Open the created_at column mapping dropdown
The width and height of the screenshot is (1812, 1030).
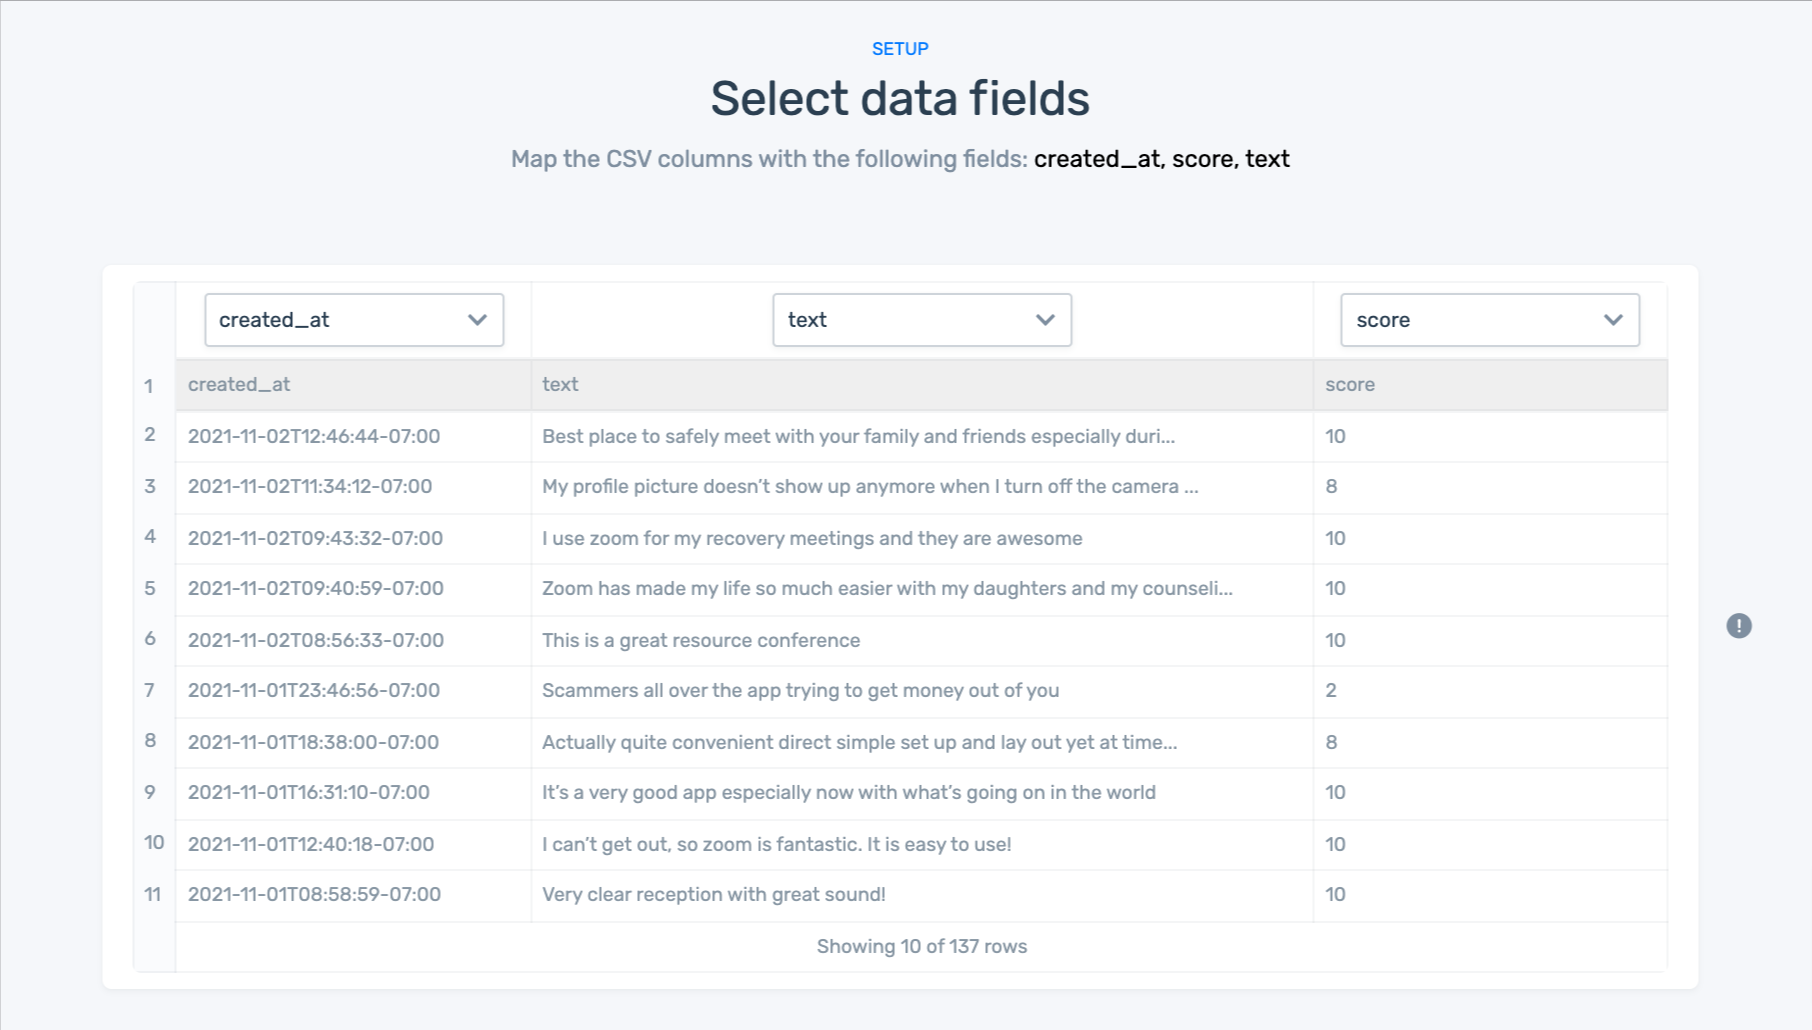pos(354,320)
